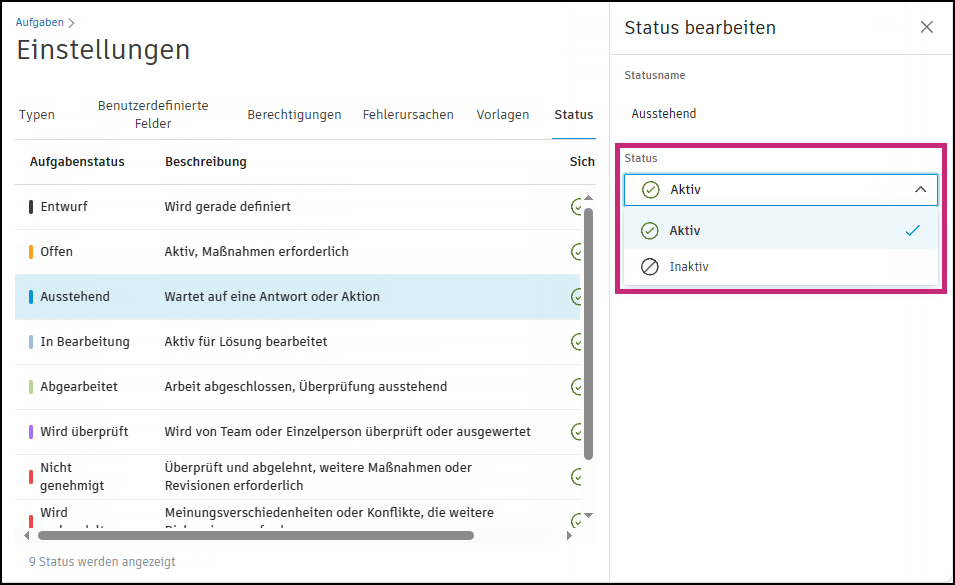The height and width of the screenshot is (585, 955).
Task: Click the check icon in Offen row
Action: [x=577, y=252]
